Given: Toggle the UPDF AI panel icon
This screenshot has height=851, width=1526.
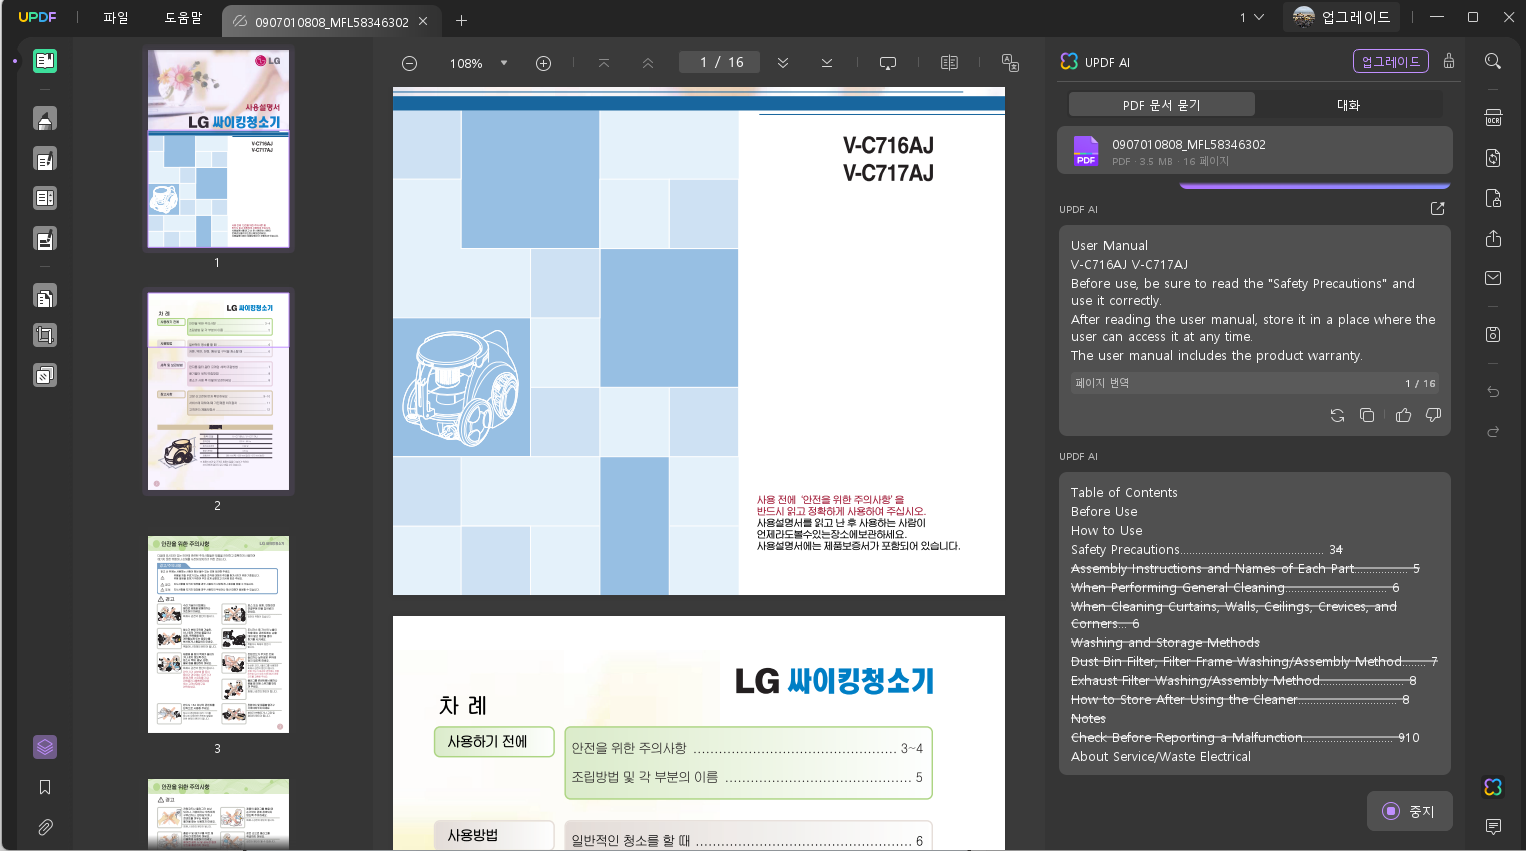Looking at the screenshot, I should pyautogui.click(x=1493, y=787).
